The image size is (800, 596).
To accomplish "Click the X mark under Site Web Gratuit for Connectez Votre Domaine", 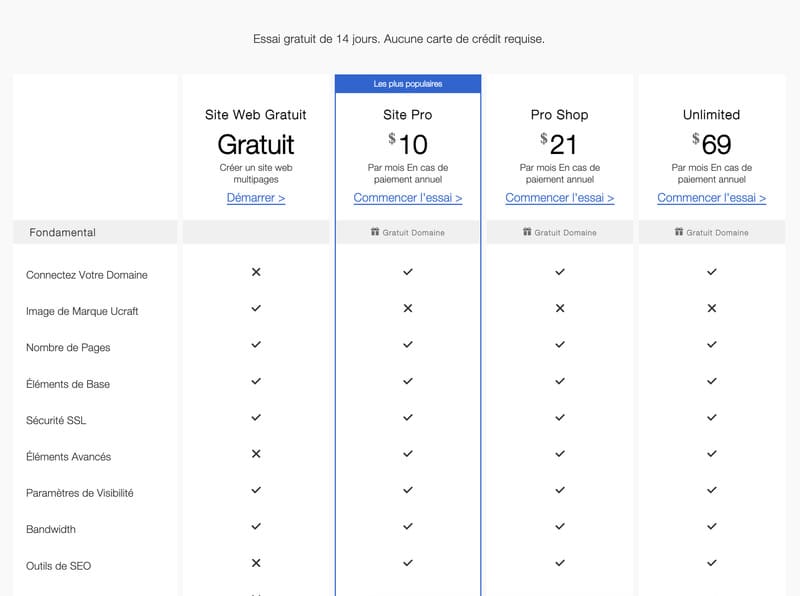I will tap(256, 273).
